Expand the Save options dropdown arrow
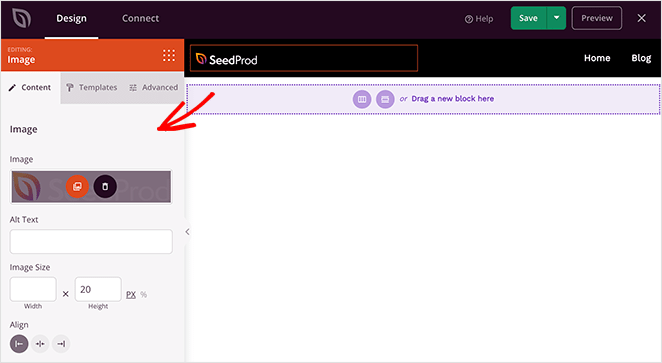The height and width of the screenshot is (363, 662). point(556,18)
